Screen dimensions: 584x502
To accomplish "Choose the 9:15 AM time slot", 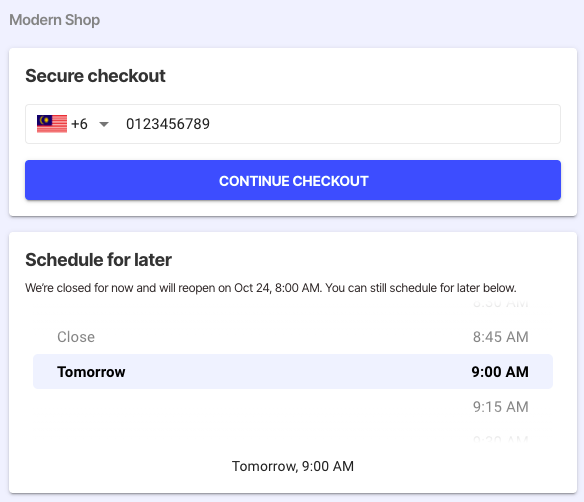I will (501, 407).
